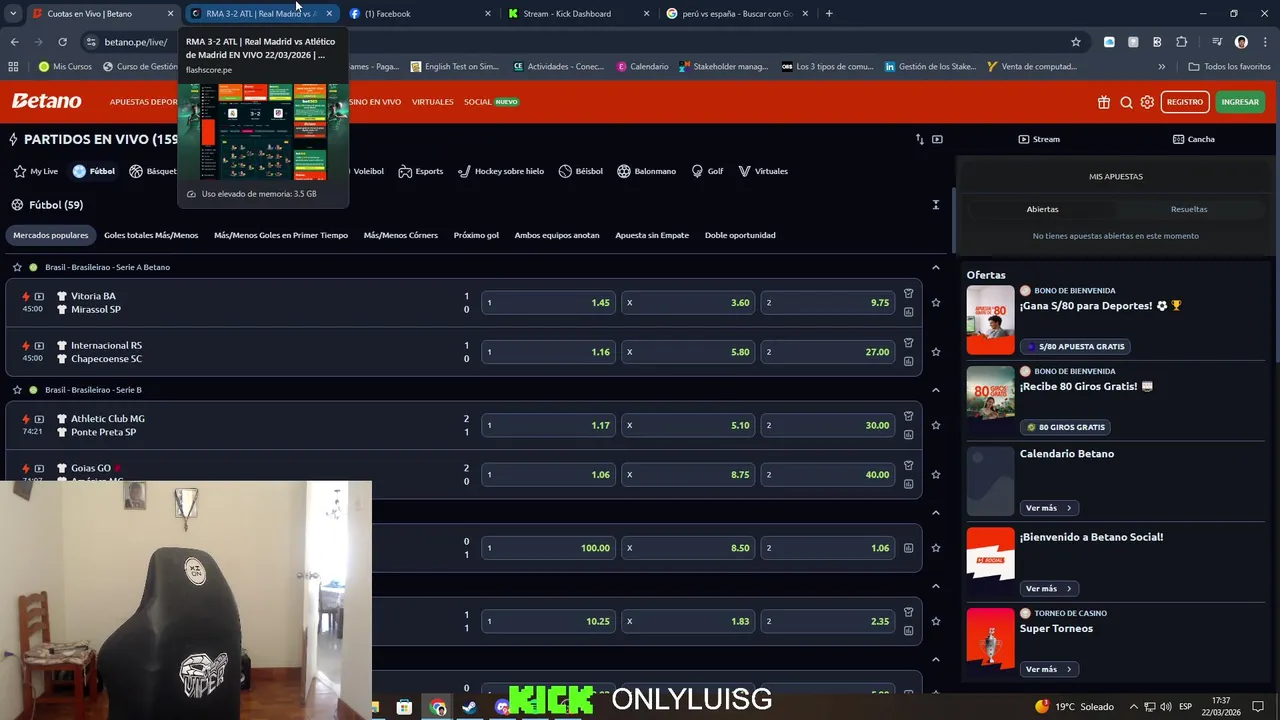The height and width of the screenshot is (720, 1280).
Task: Open the Virtuales link in top navigation
Action: coord(432,102)
